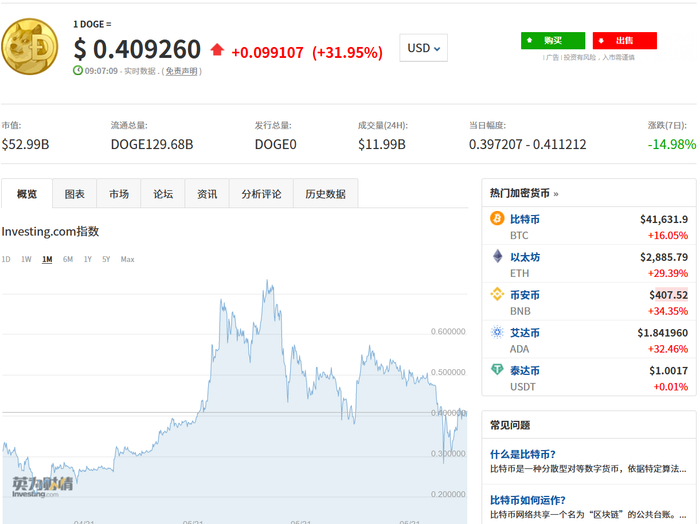Switch to the 图表 chart tab
Screen dimensions: 700x524
[75, 194]
